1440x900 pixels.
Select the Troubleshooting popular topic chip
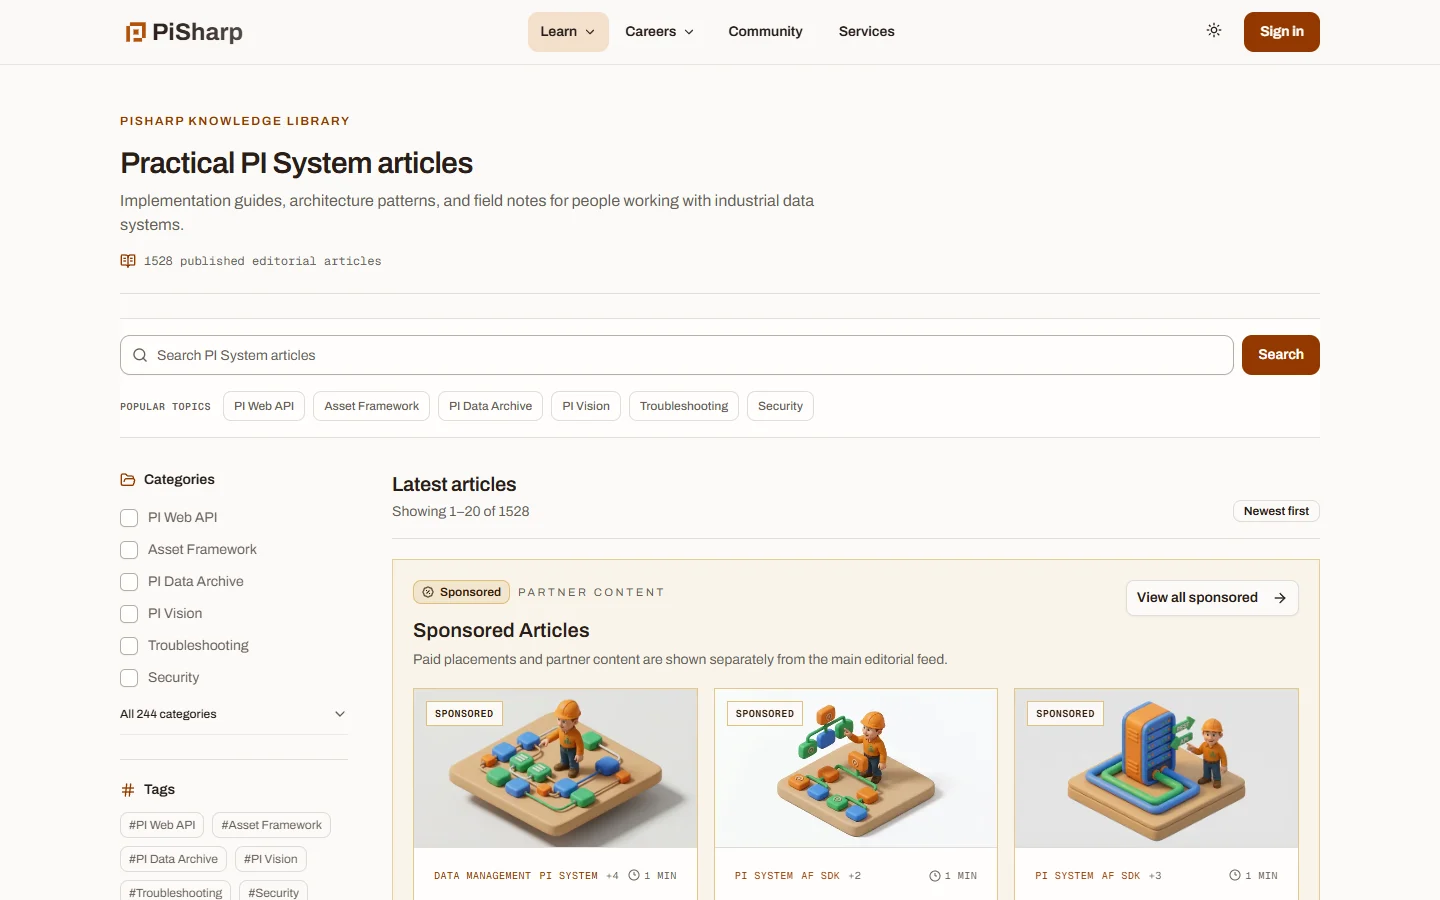pos(684,406)
